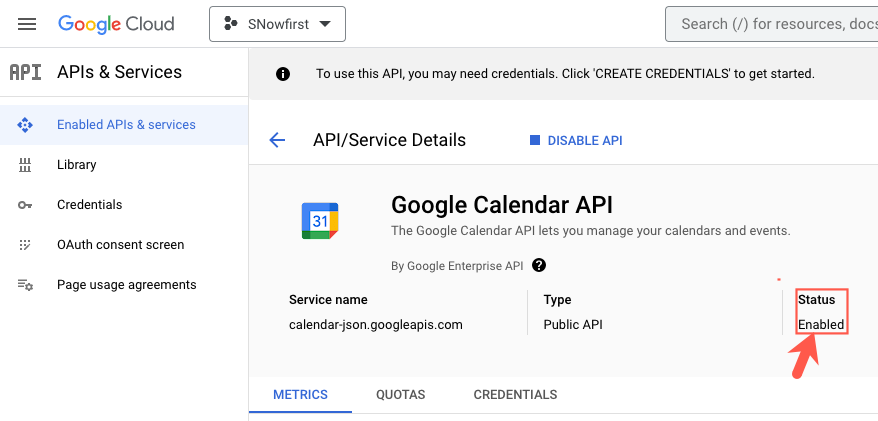Click the blue square icon beside DISABLE API

coord(535,141)
